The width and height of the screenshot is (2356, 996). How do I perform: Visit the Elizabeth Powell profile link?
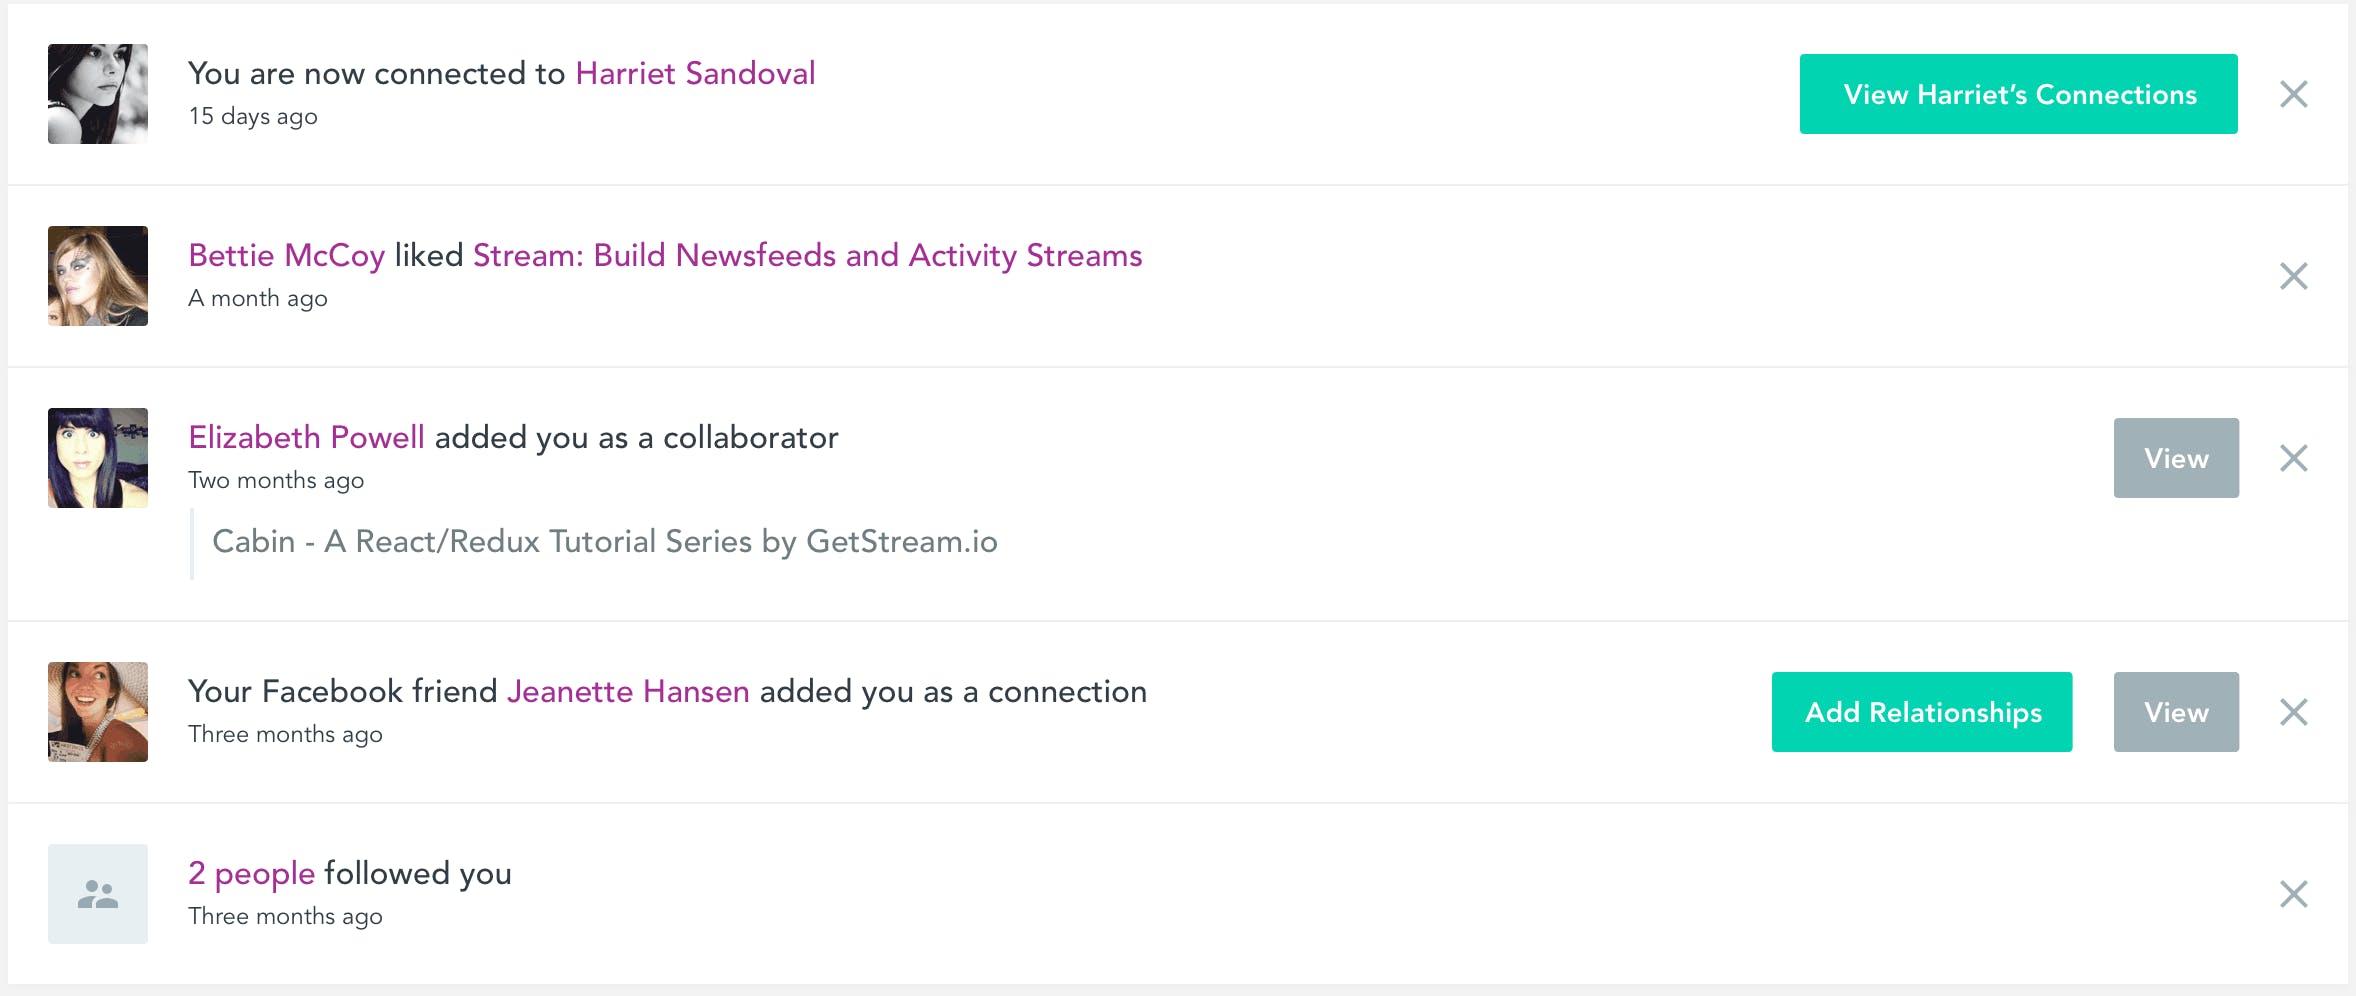coord(306,437)
